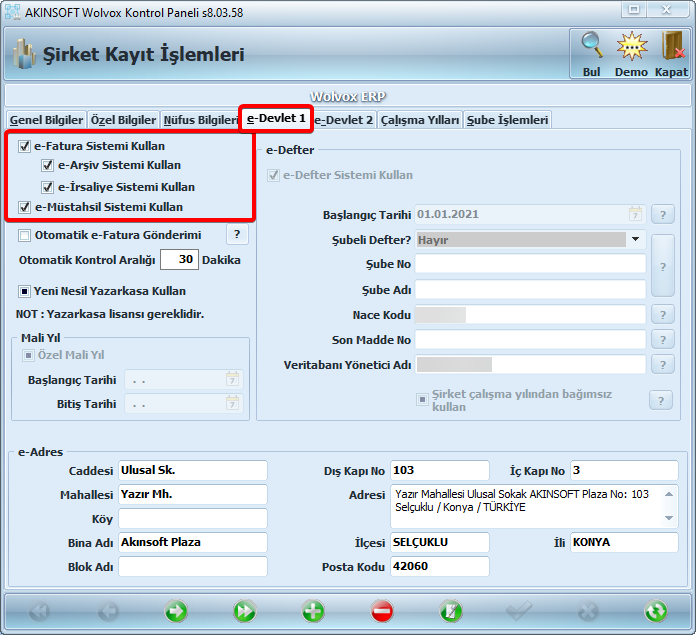Open the Şubeli Defter dropdown
The height and width of the screenshot is (635, 696).
pos(636,240)
